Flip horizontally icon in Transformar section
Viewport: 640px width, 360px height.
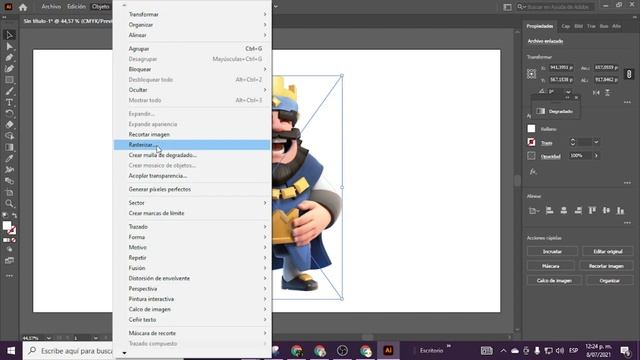596,93
